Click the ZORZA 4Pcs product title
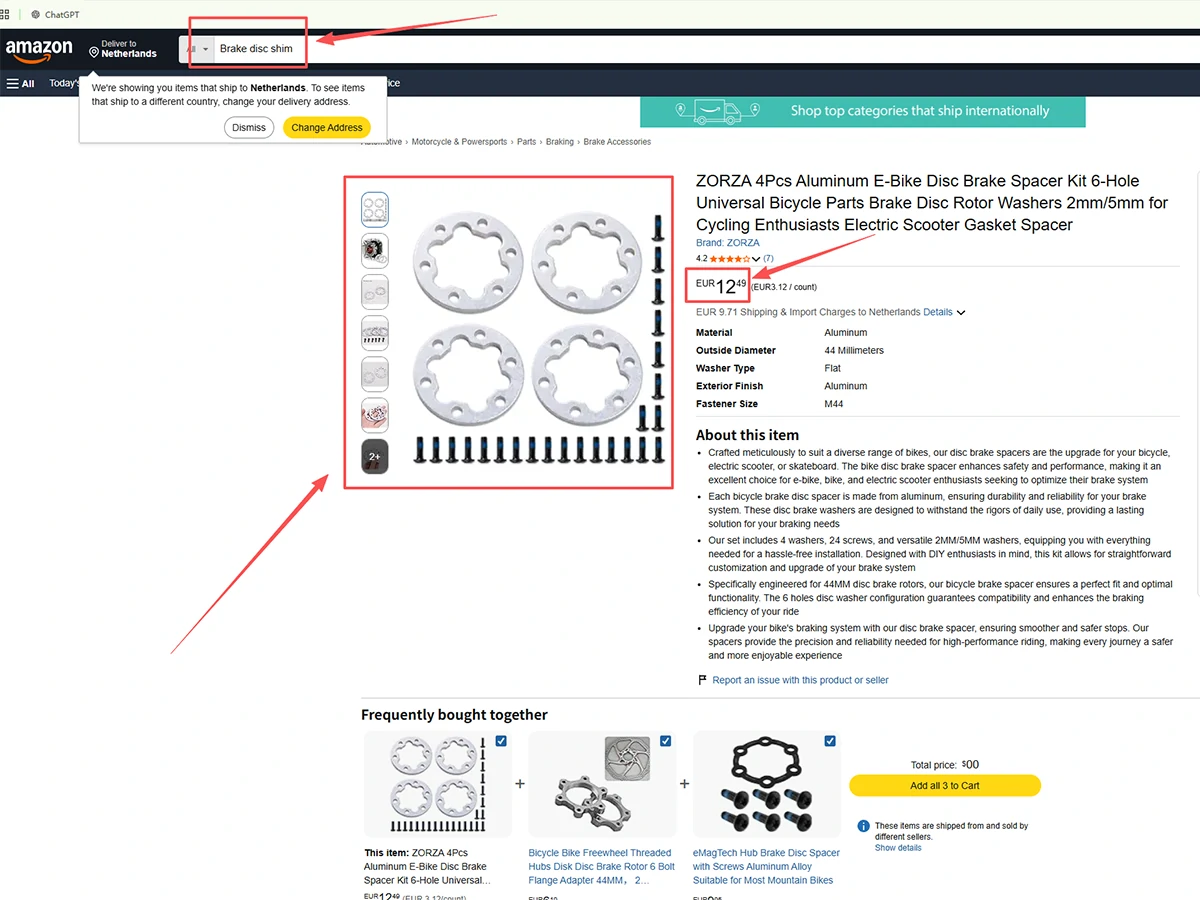The height and width of the screenshot is (900, 1200). tap(932, 203)
